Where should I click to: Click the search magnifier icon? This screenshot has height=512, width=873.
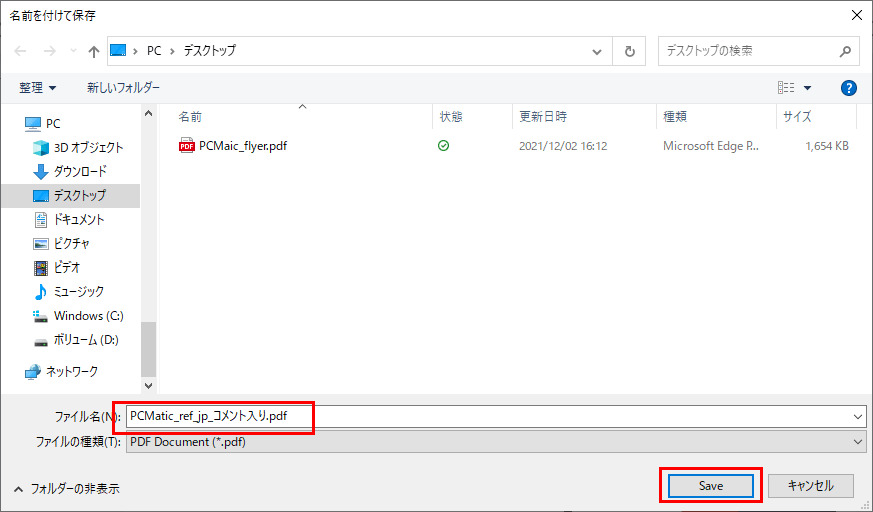[x=845, y=50]
